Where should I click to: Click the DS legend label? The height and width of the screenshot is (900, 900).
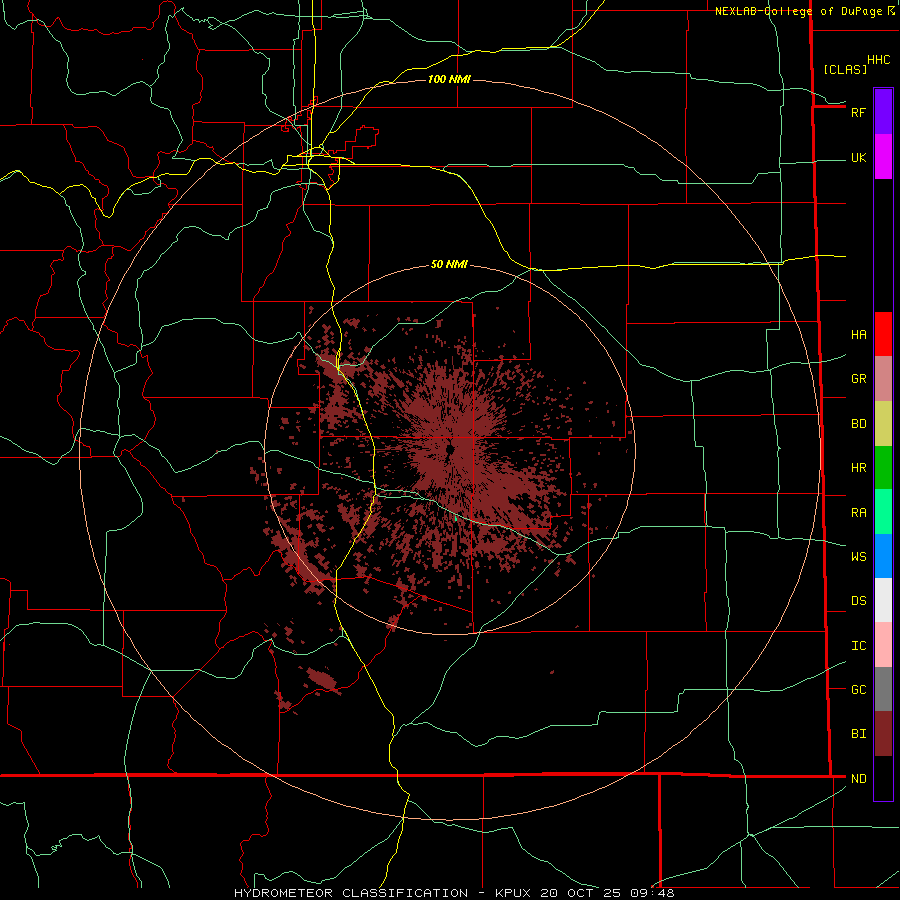coord(858,601)
